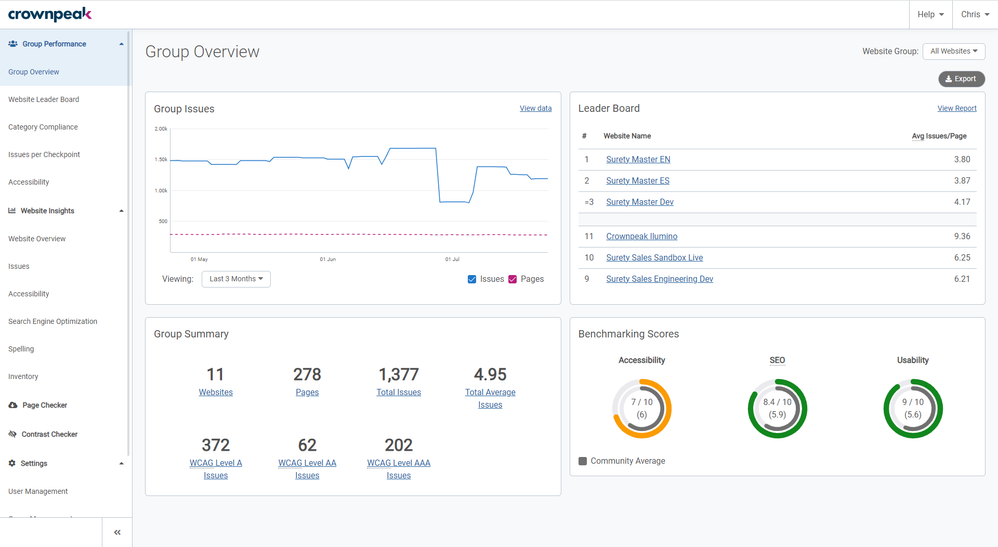Toggle the Issues checkbox in chart legend
This screenshot has height=547, width=998.
[x=472, y=279]
